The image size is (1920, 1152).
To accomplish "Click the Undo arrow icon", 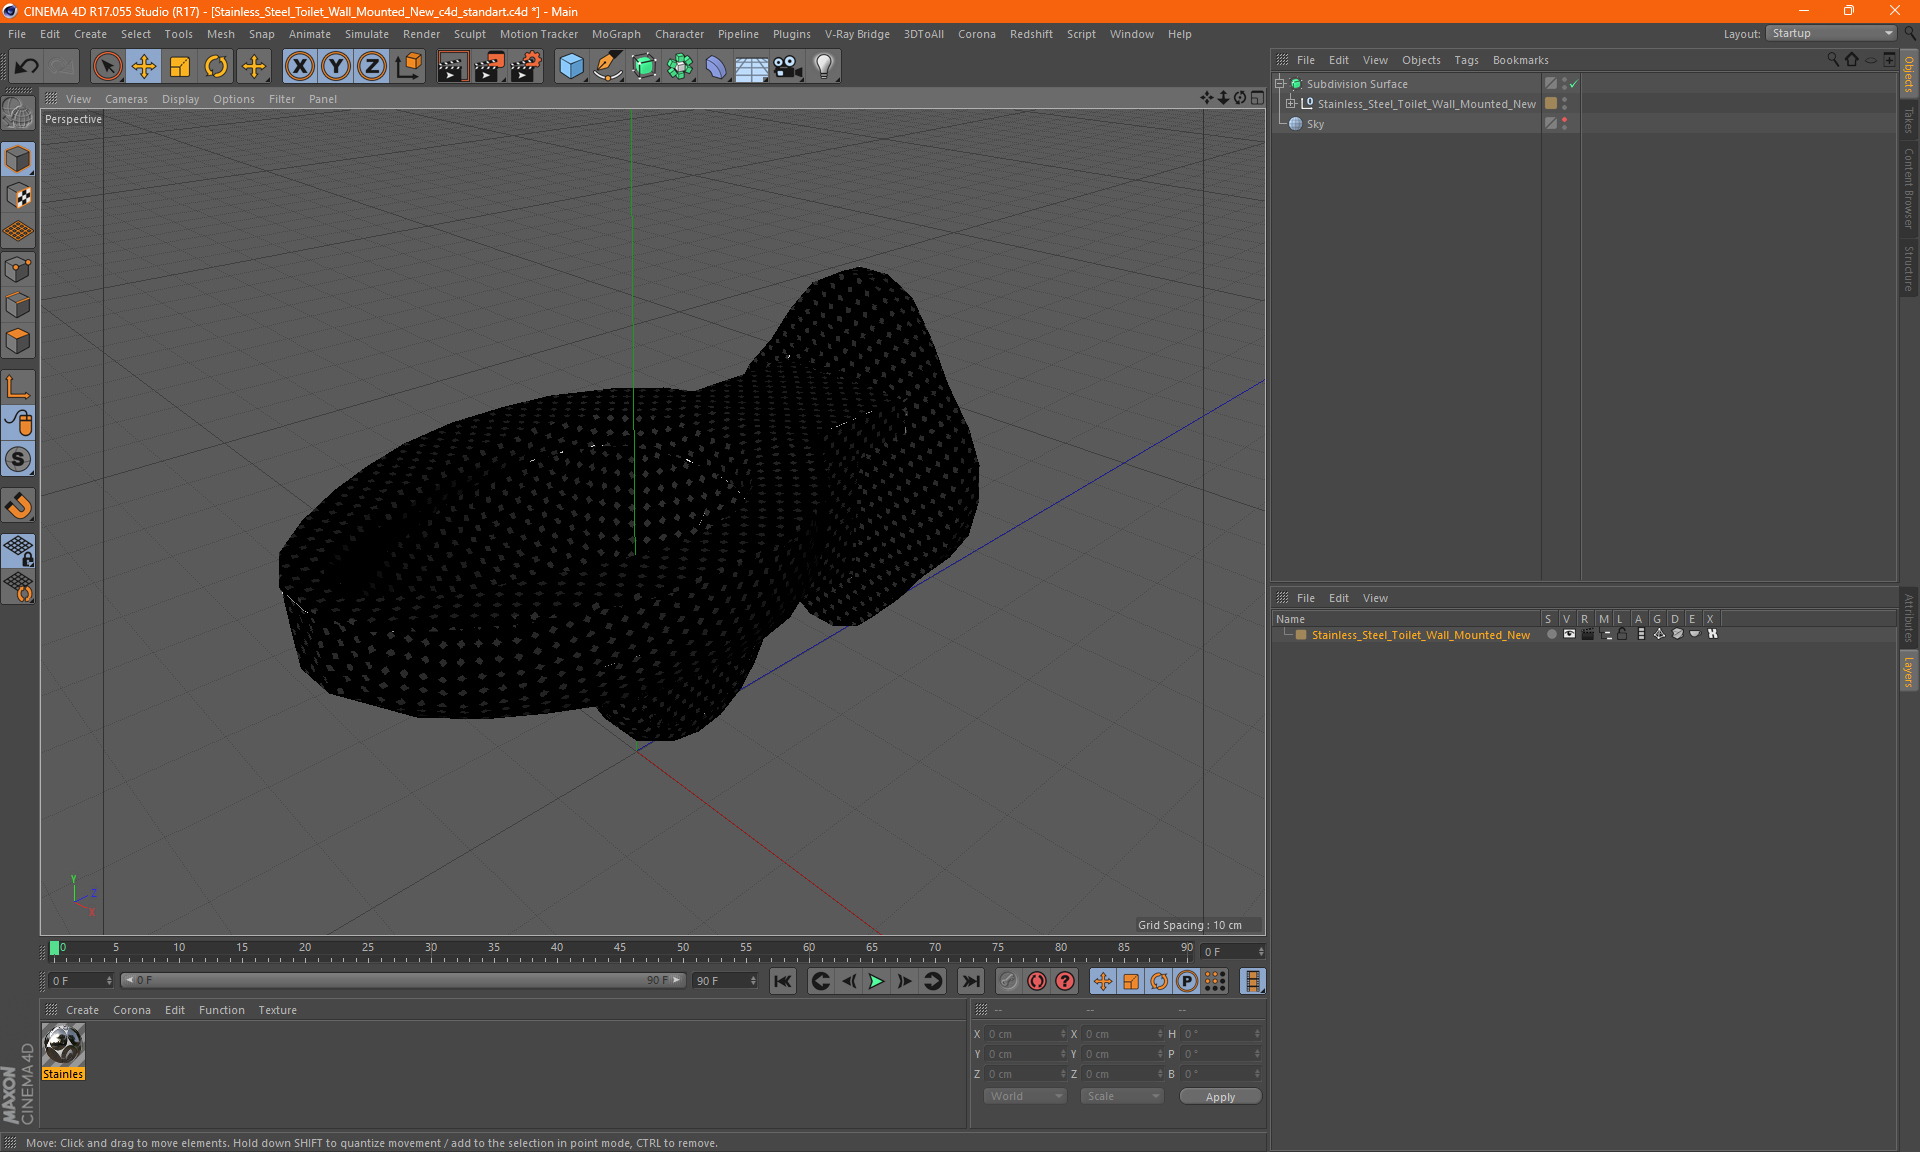I will click(27, 66).
